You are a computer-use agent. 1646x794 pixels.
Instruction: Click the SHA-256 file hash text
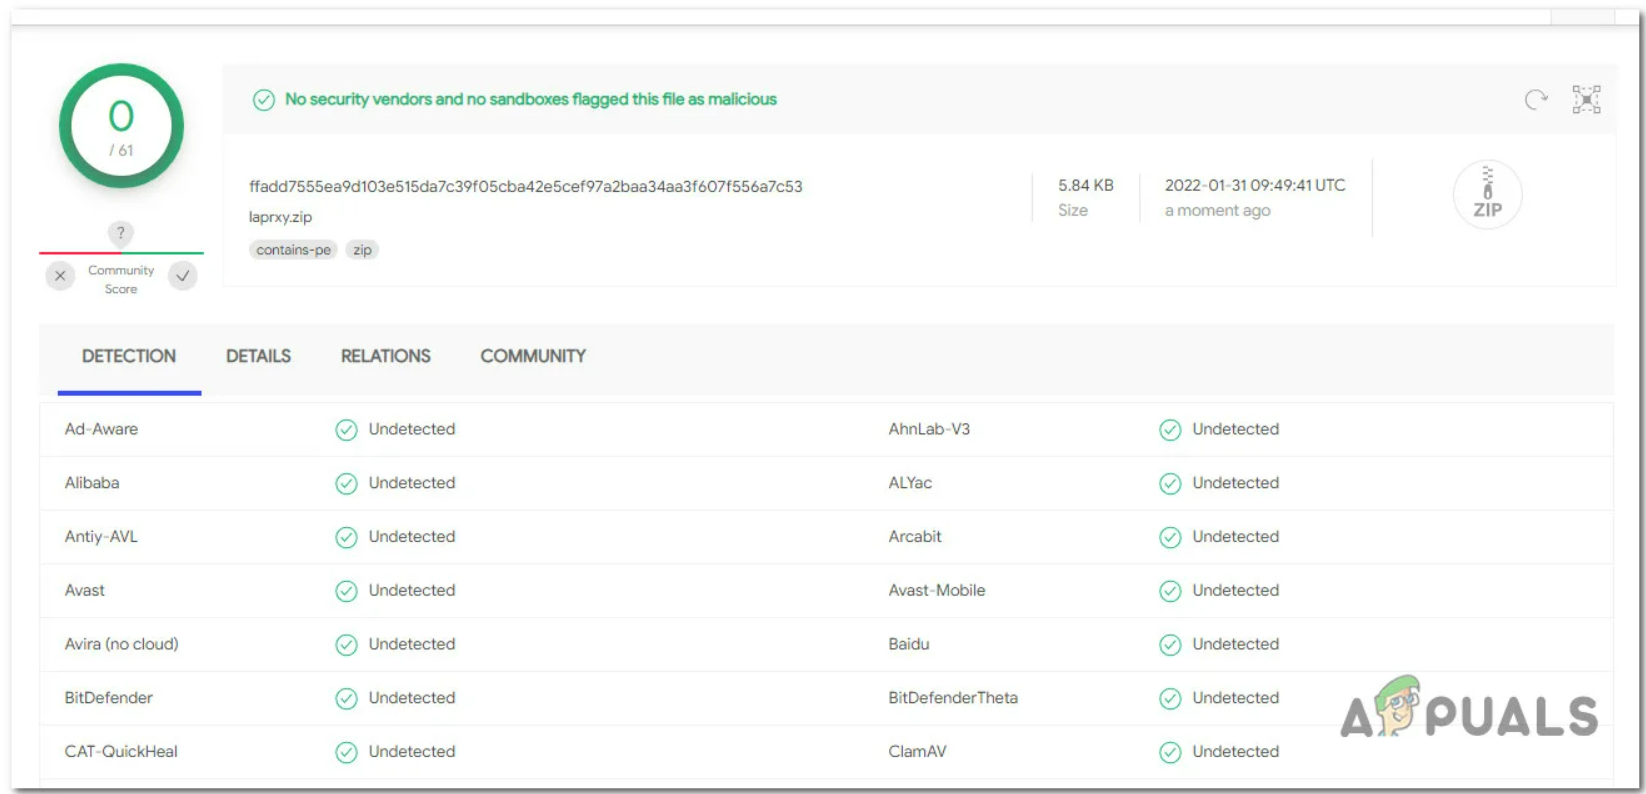click(525, 186)
